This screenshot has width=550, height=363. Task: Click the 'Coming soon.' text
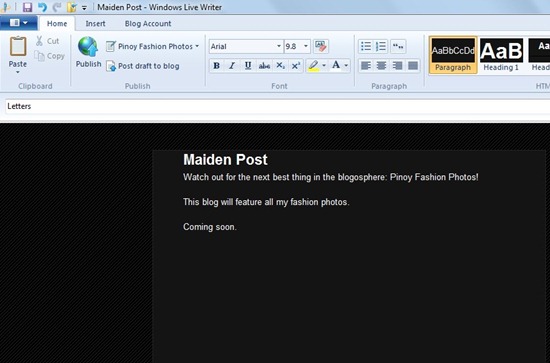[210, 227]
